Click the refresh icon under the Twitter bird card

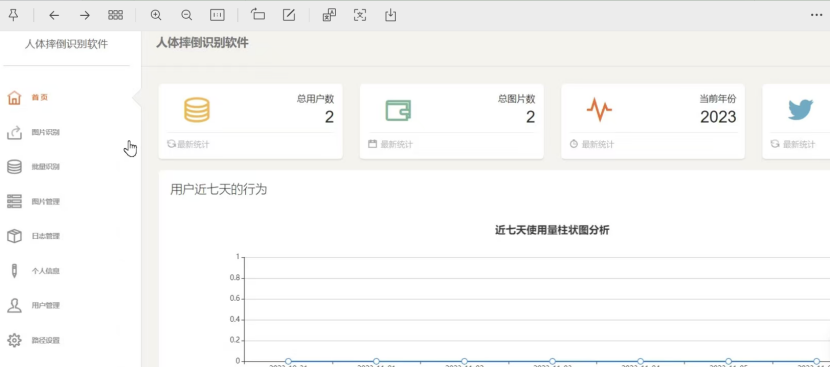click(775, 144)
